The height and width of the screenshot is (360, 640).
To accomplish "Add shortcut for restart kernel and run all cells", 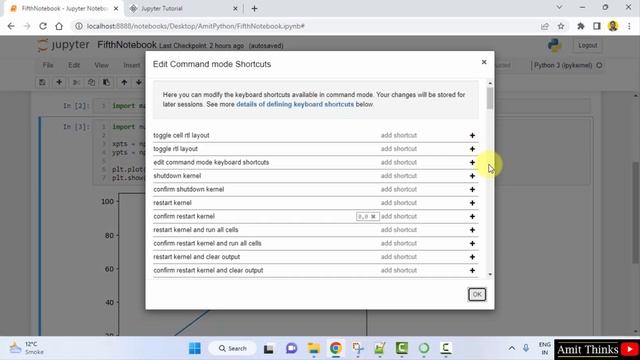I will tap(472, 230).
